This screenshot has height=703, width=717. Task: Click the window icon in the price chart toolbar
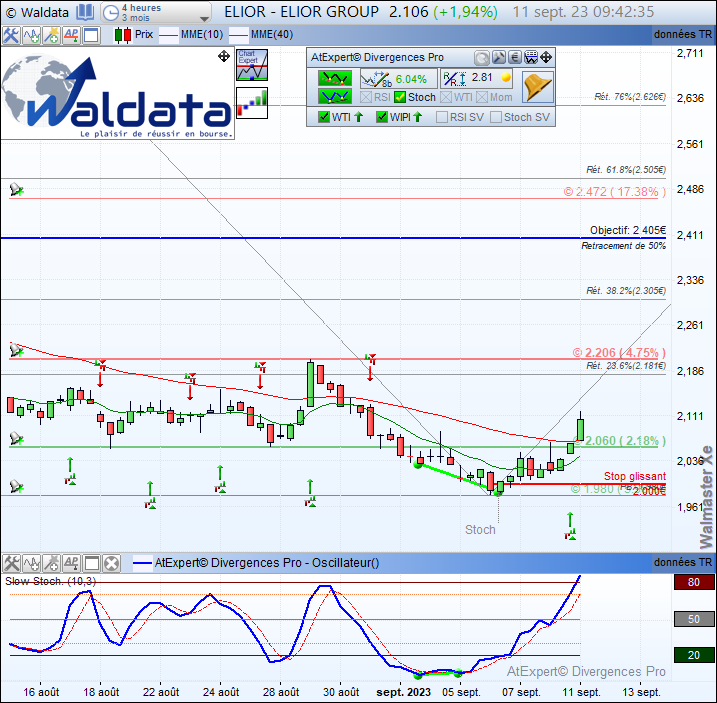[x=91, y=35]
